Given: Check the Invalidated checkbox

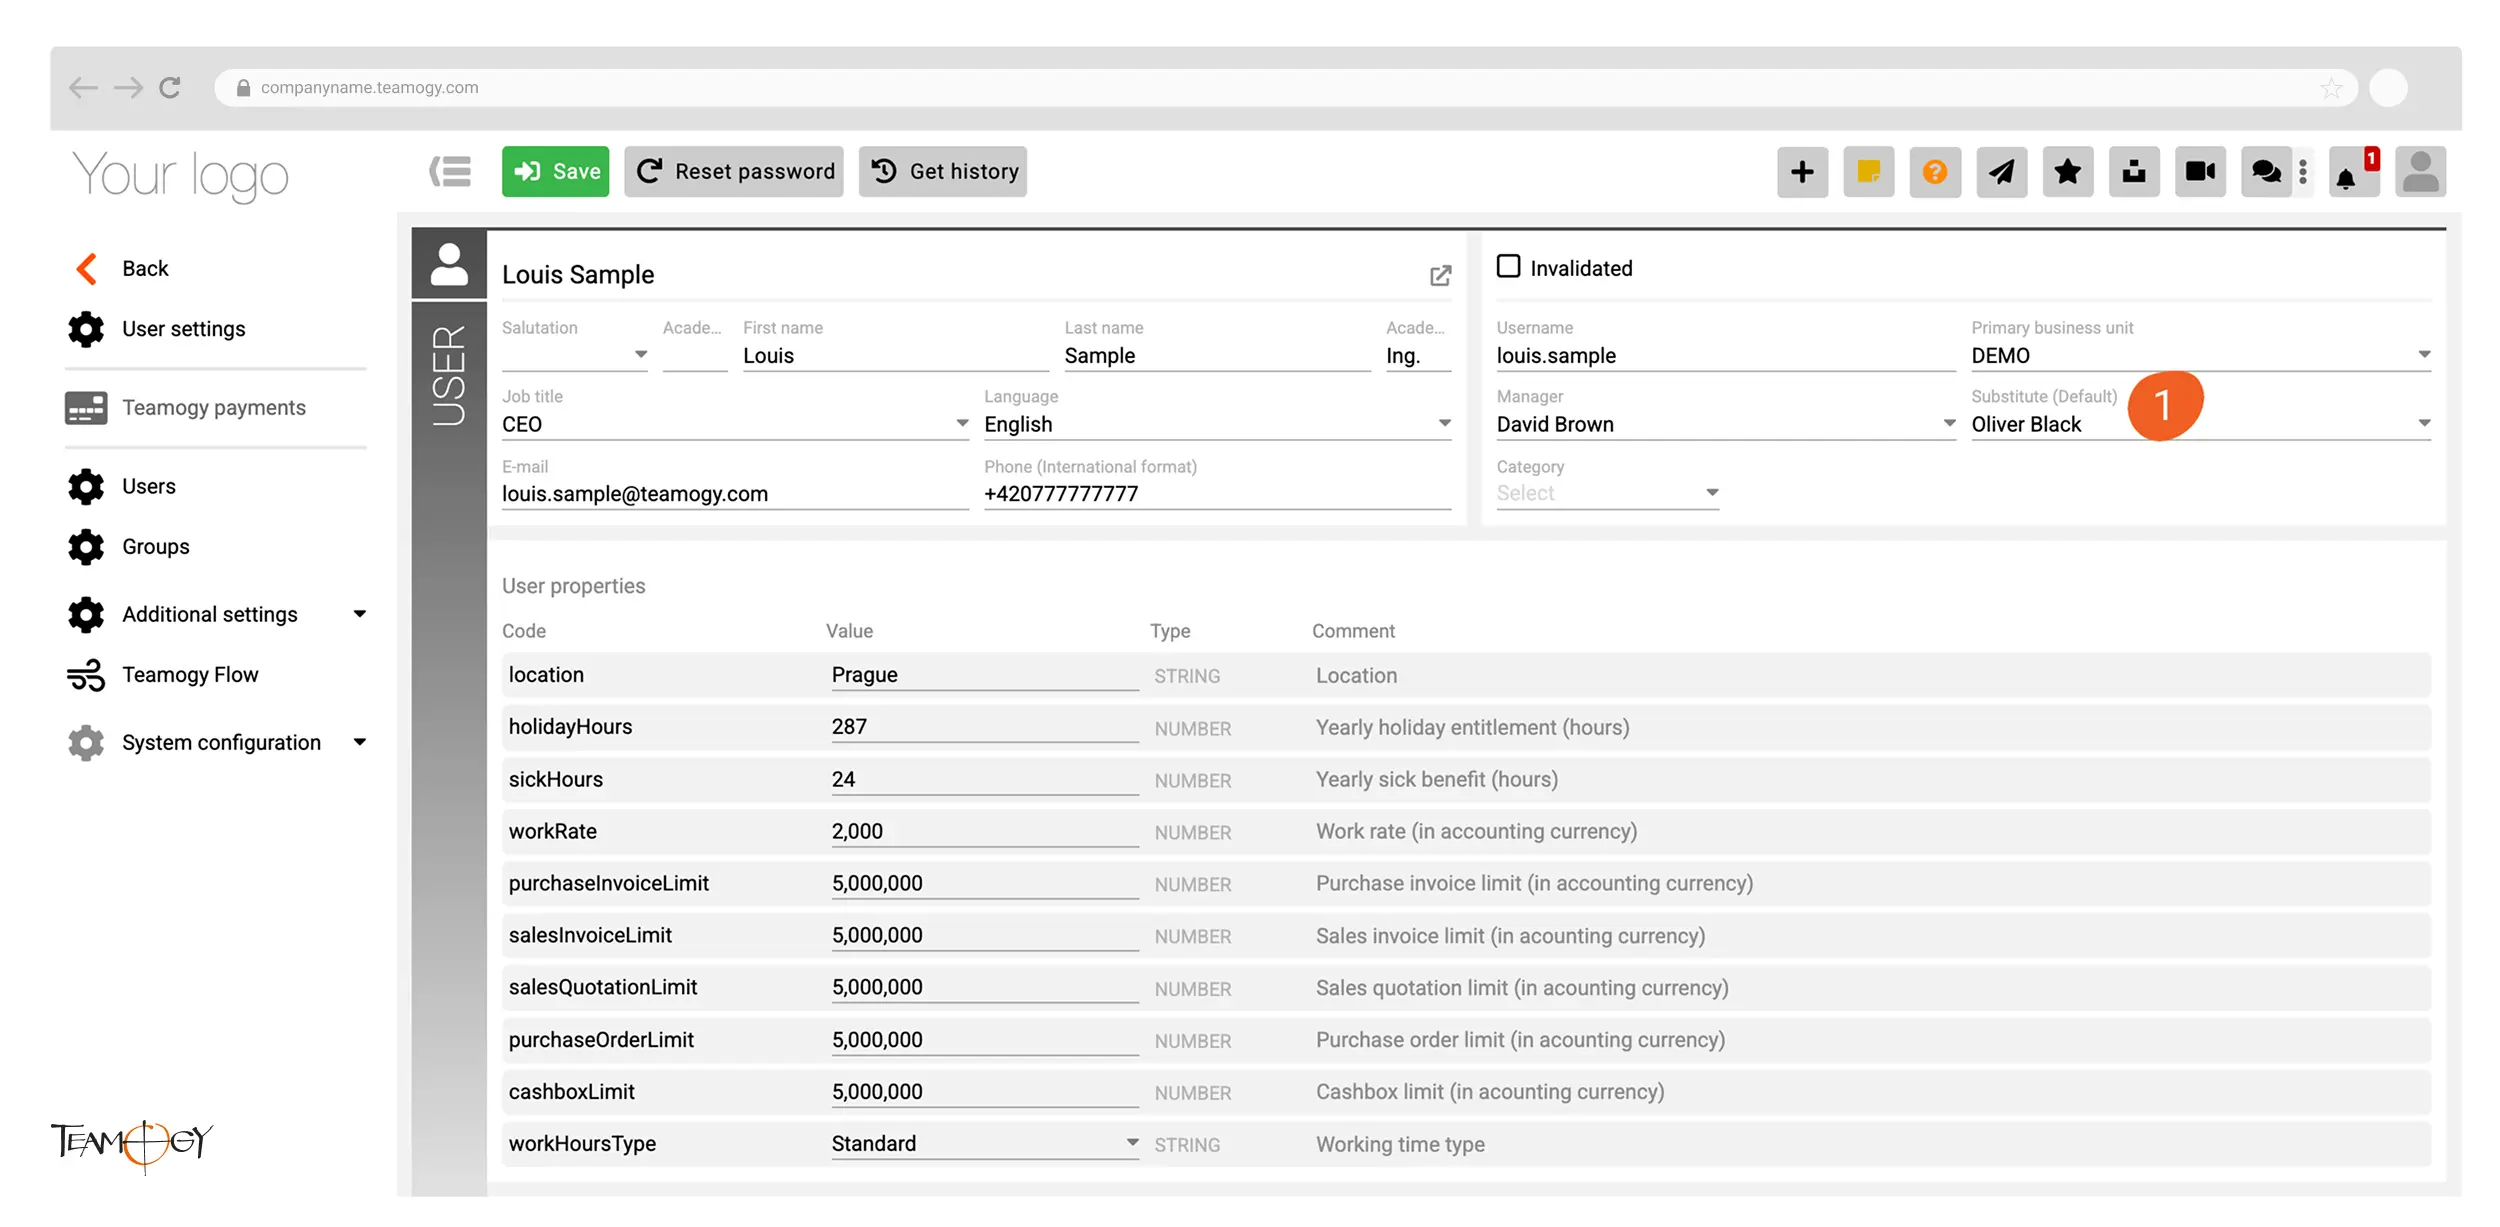Looking at the screenshot, I should (1508, 266).
